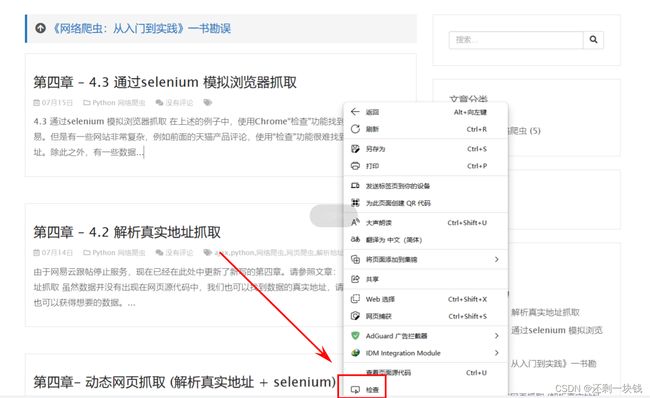Click the comments icon on the 4.3 post
Screen dimensions: 650x398
coord(159,102)
